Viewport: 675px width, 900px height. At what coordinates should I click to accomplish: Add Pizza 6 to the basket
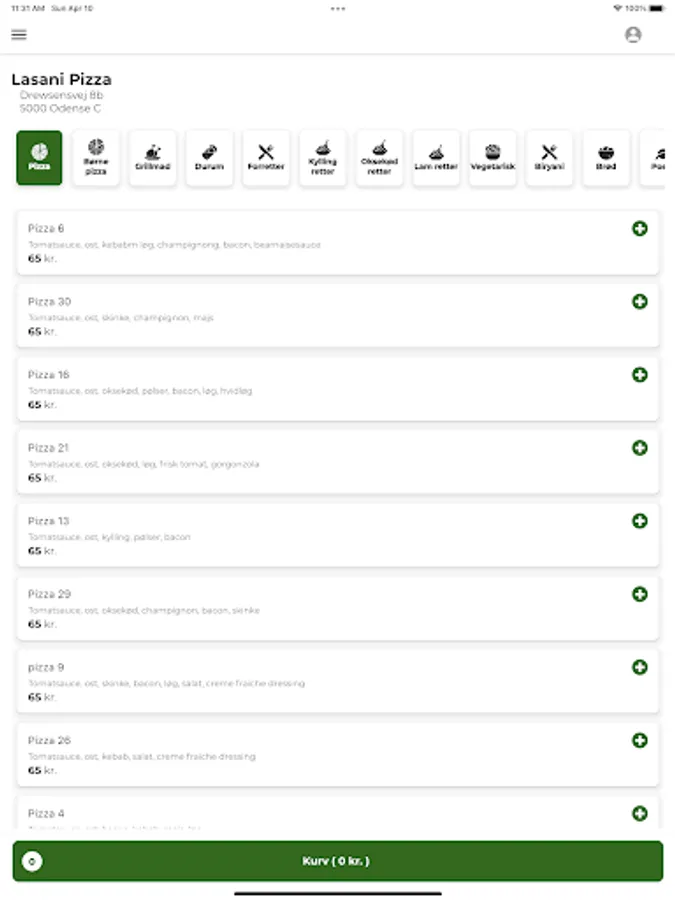pos(640,229)
